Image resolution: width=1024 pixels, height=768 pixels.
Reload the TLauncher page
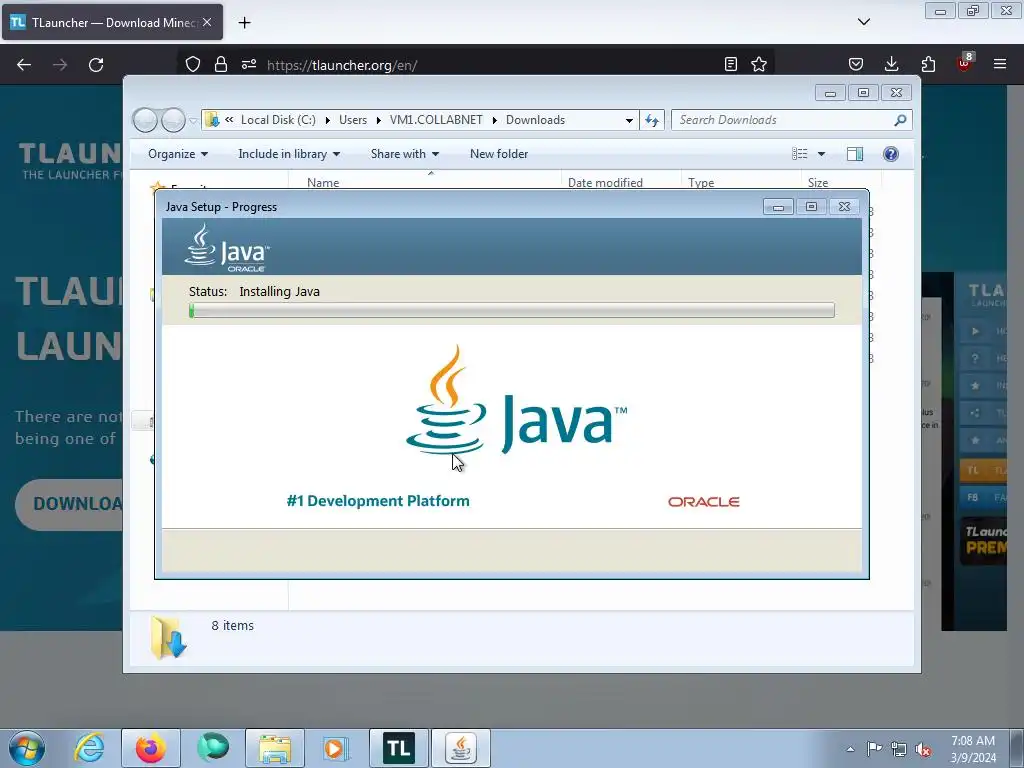(96, 65)
